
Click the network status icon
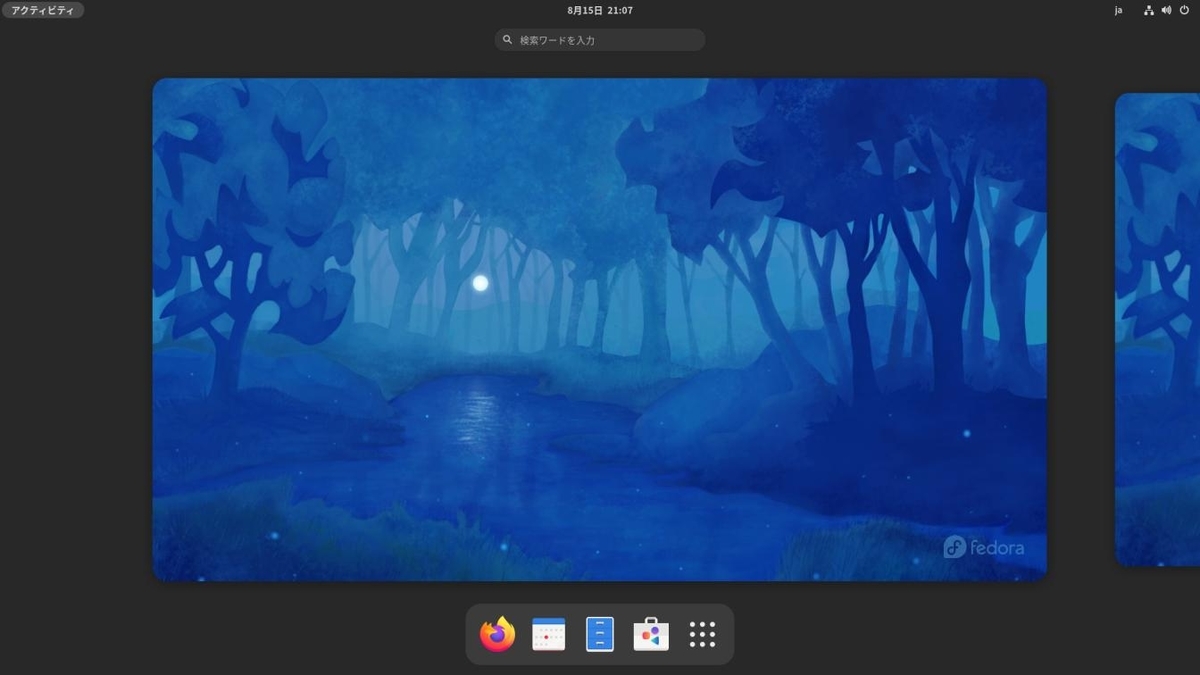click(1149, 10)
